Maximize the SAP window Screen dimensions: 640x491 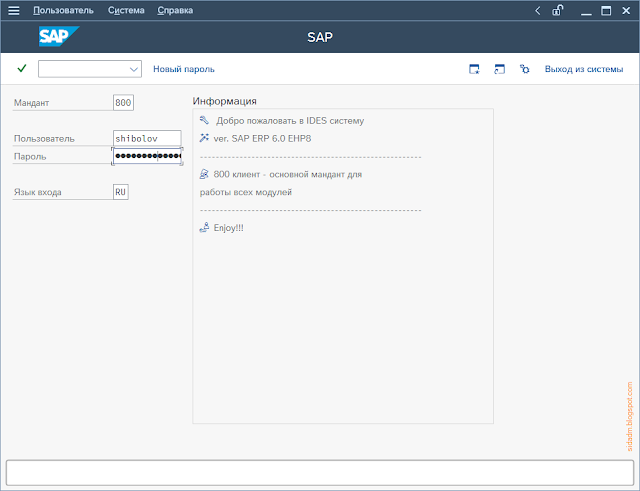[x=606, y=11]
